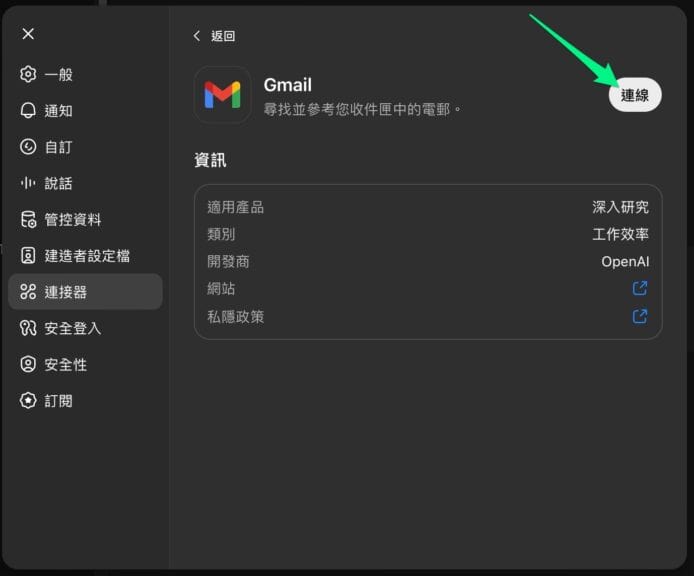
Task: Click the gear icon beside 一般
Action: click(28, 74)
